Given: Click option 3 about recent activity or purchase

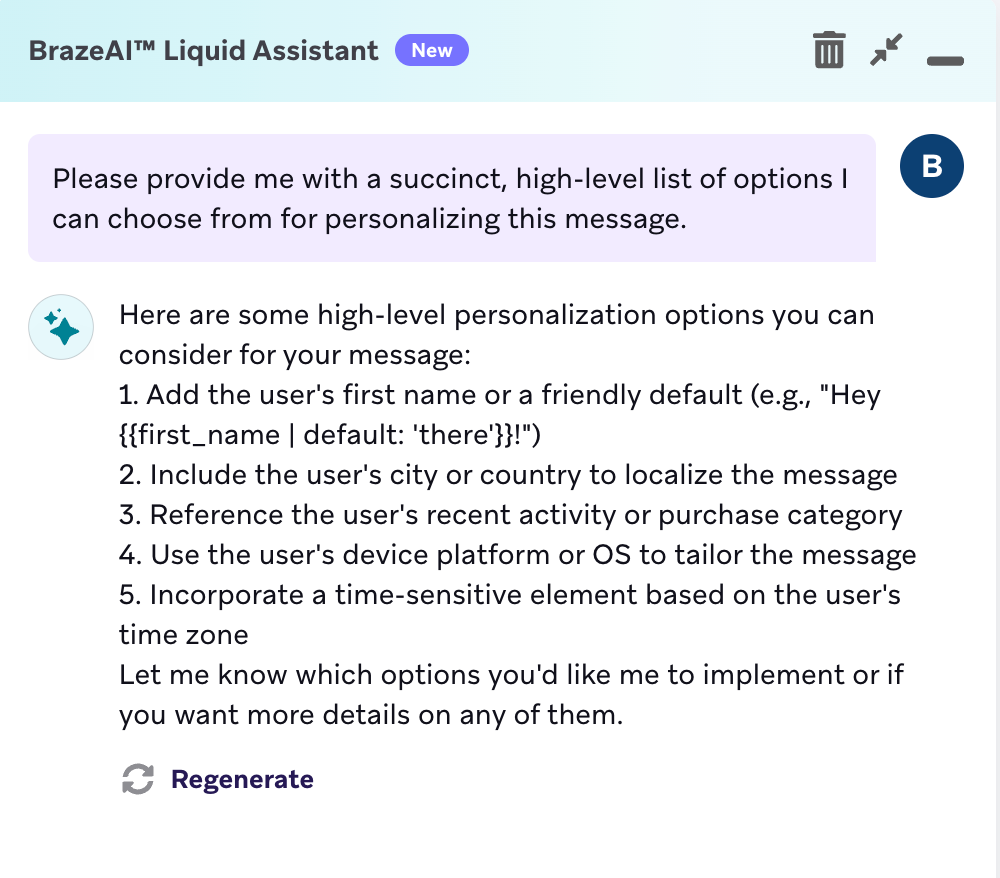Looking at the screenshot, I should coord(510,515).
